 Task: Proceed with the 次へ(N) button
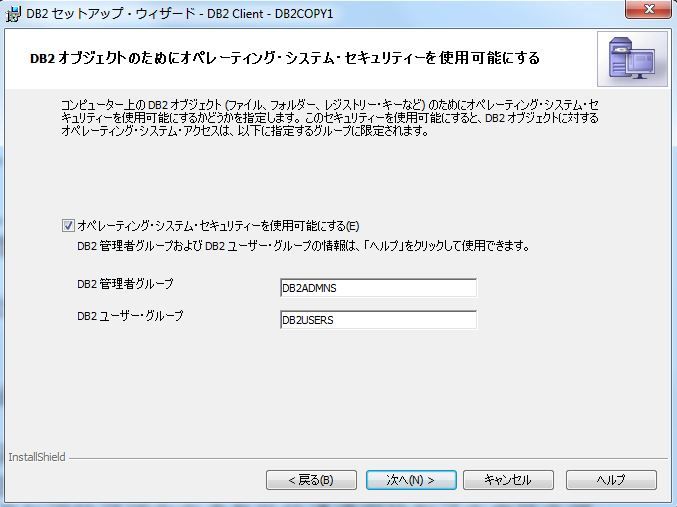tap(411, 480)
